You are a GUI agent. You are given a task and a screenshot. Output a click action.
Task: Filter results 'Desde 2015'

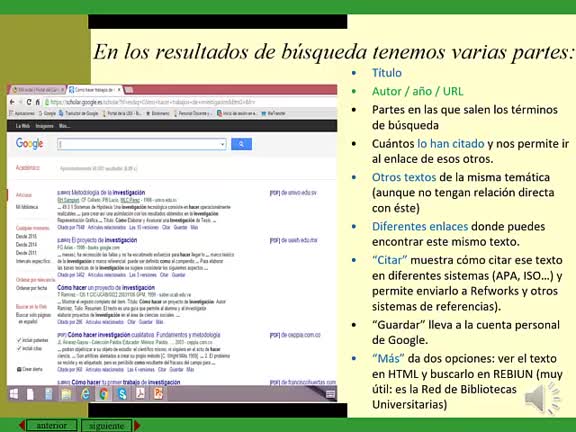tap(26, 237)
